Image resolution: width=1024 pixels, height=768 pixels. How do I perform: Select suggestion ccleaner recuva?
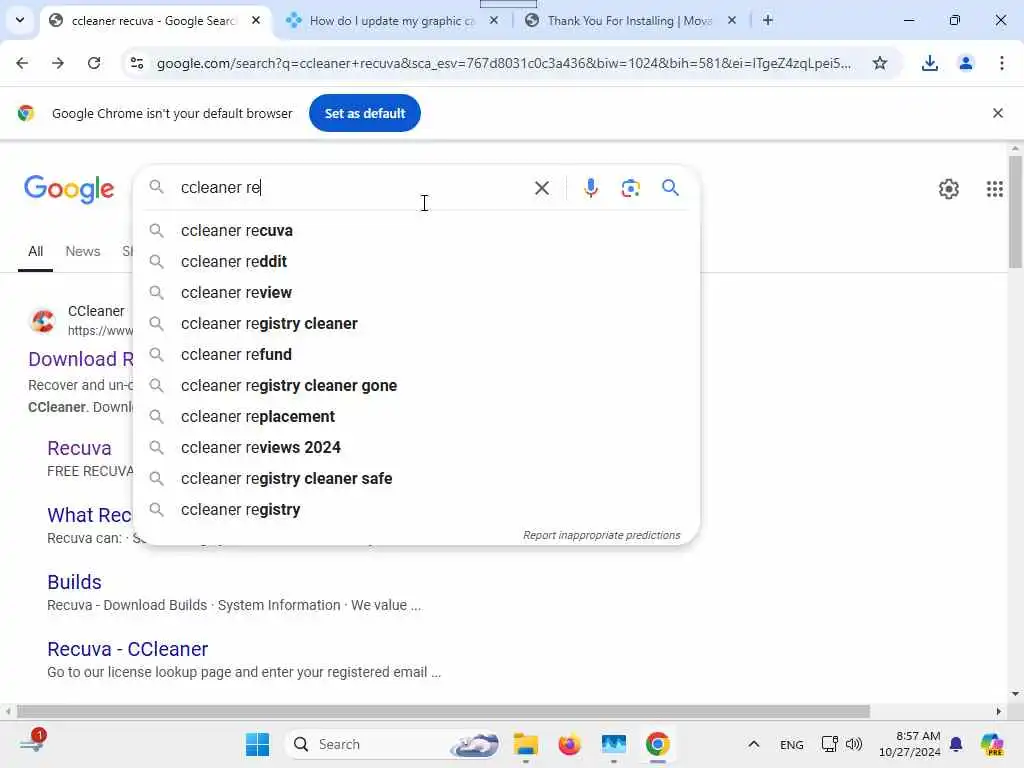[x=416, y=231]
